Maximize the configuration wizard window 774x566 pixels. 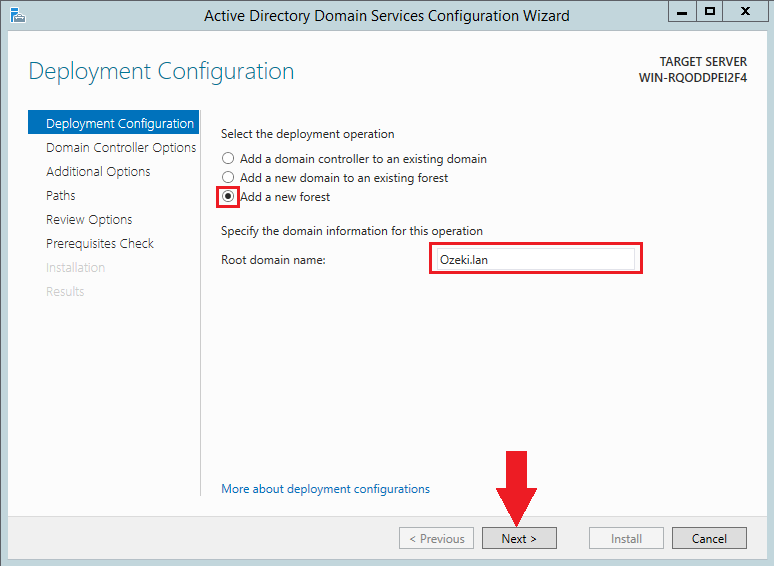711,12
